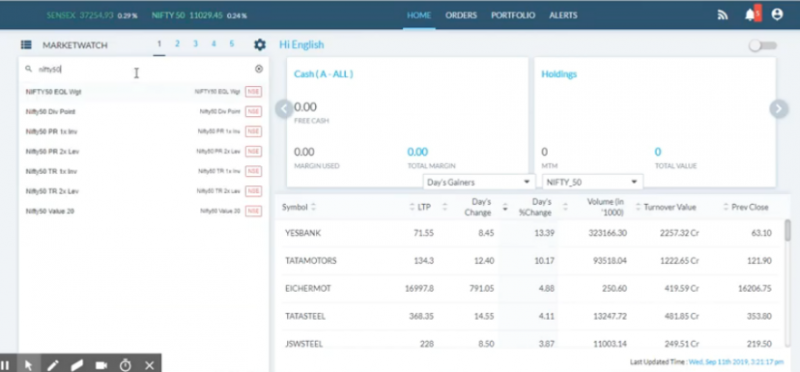Sort table by Turnover Value column
Viewport: 800px width, 372px height.
[x=666, y=207]
